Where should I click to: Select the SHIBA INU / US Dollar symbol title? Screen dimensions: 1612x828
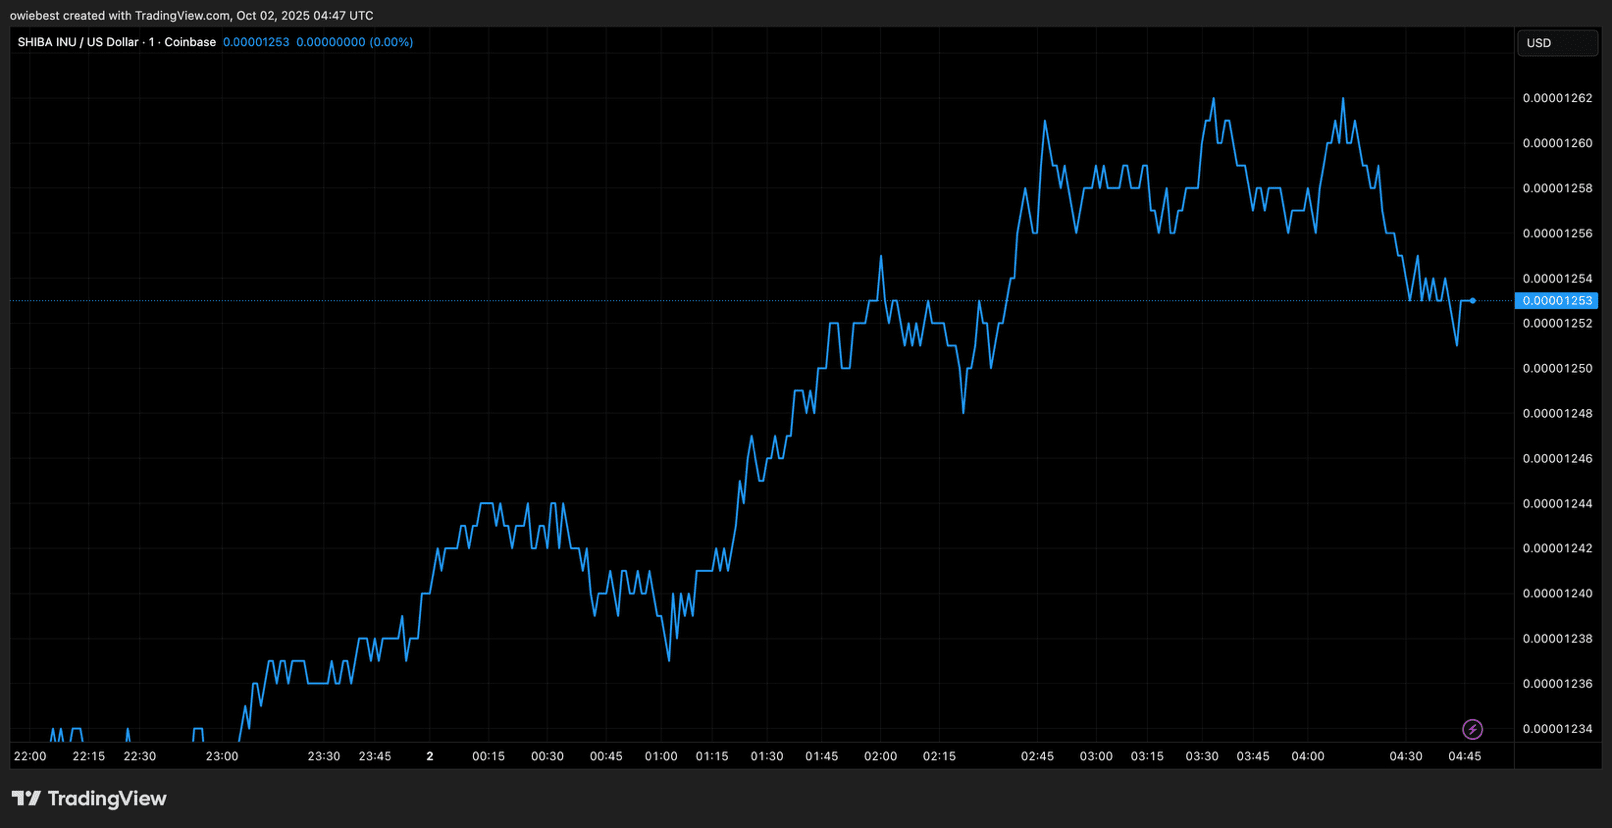click(x=78, y=42)
